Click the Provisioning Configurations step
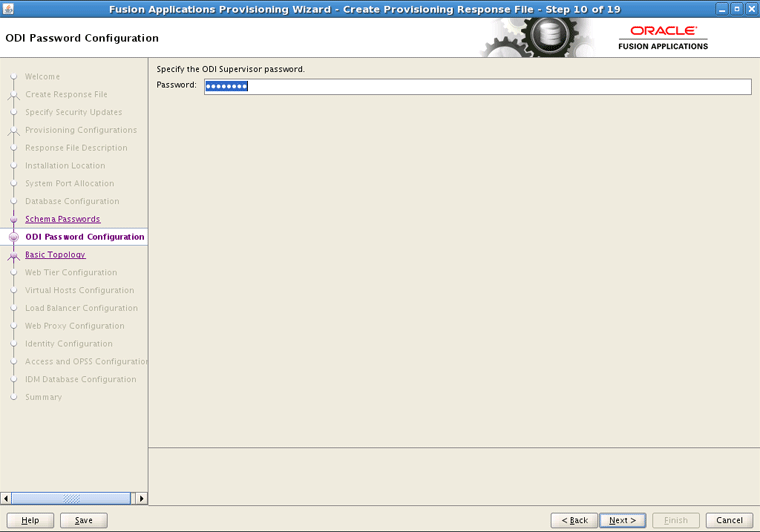This screenshot has width=760, height=532. [81, 130]
